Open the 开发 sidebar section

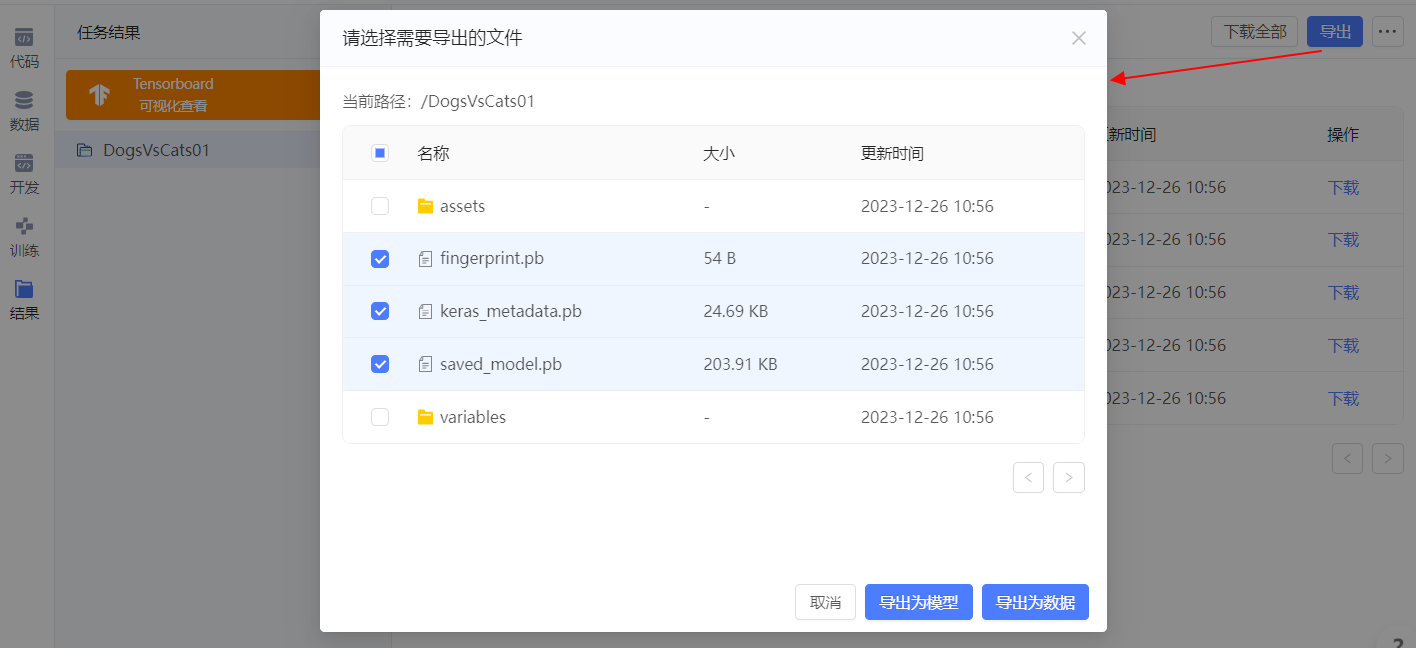click(x=25, y=175)
